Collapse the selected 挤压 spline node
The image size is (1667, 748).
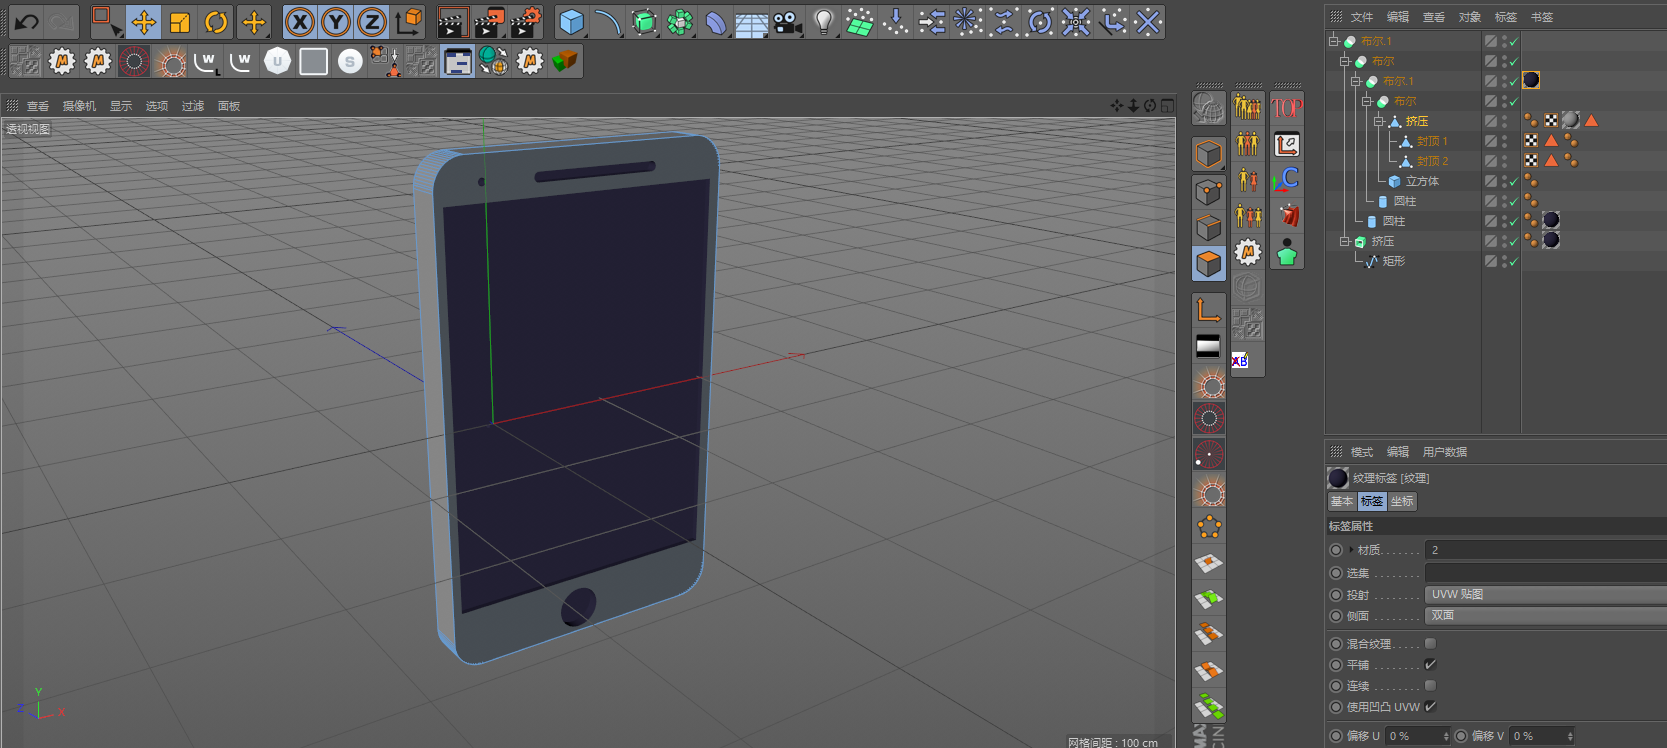[1379, 121]
